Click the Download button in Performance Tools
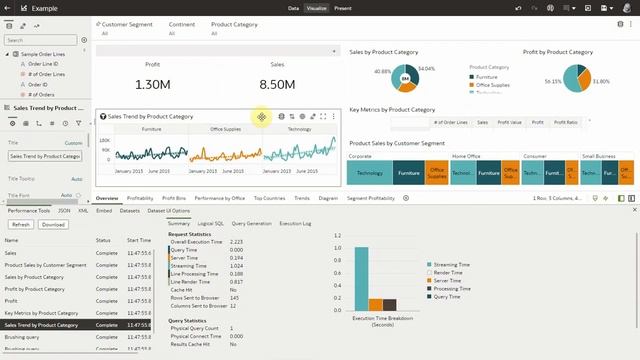 tap(53, 224)
